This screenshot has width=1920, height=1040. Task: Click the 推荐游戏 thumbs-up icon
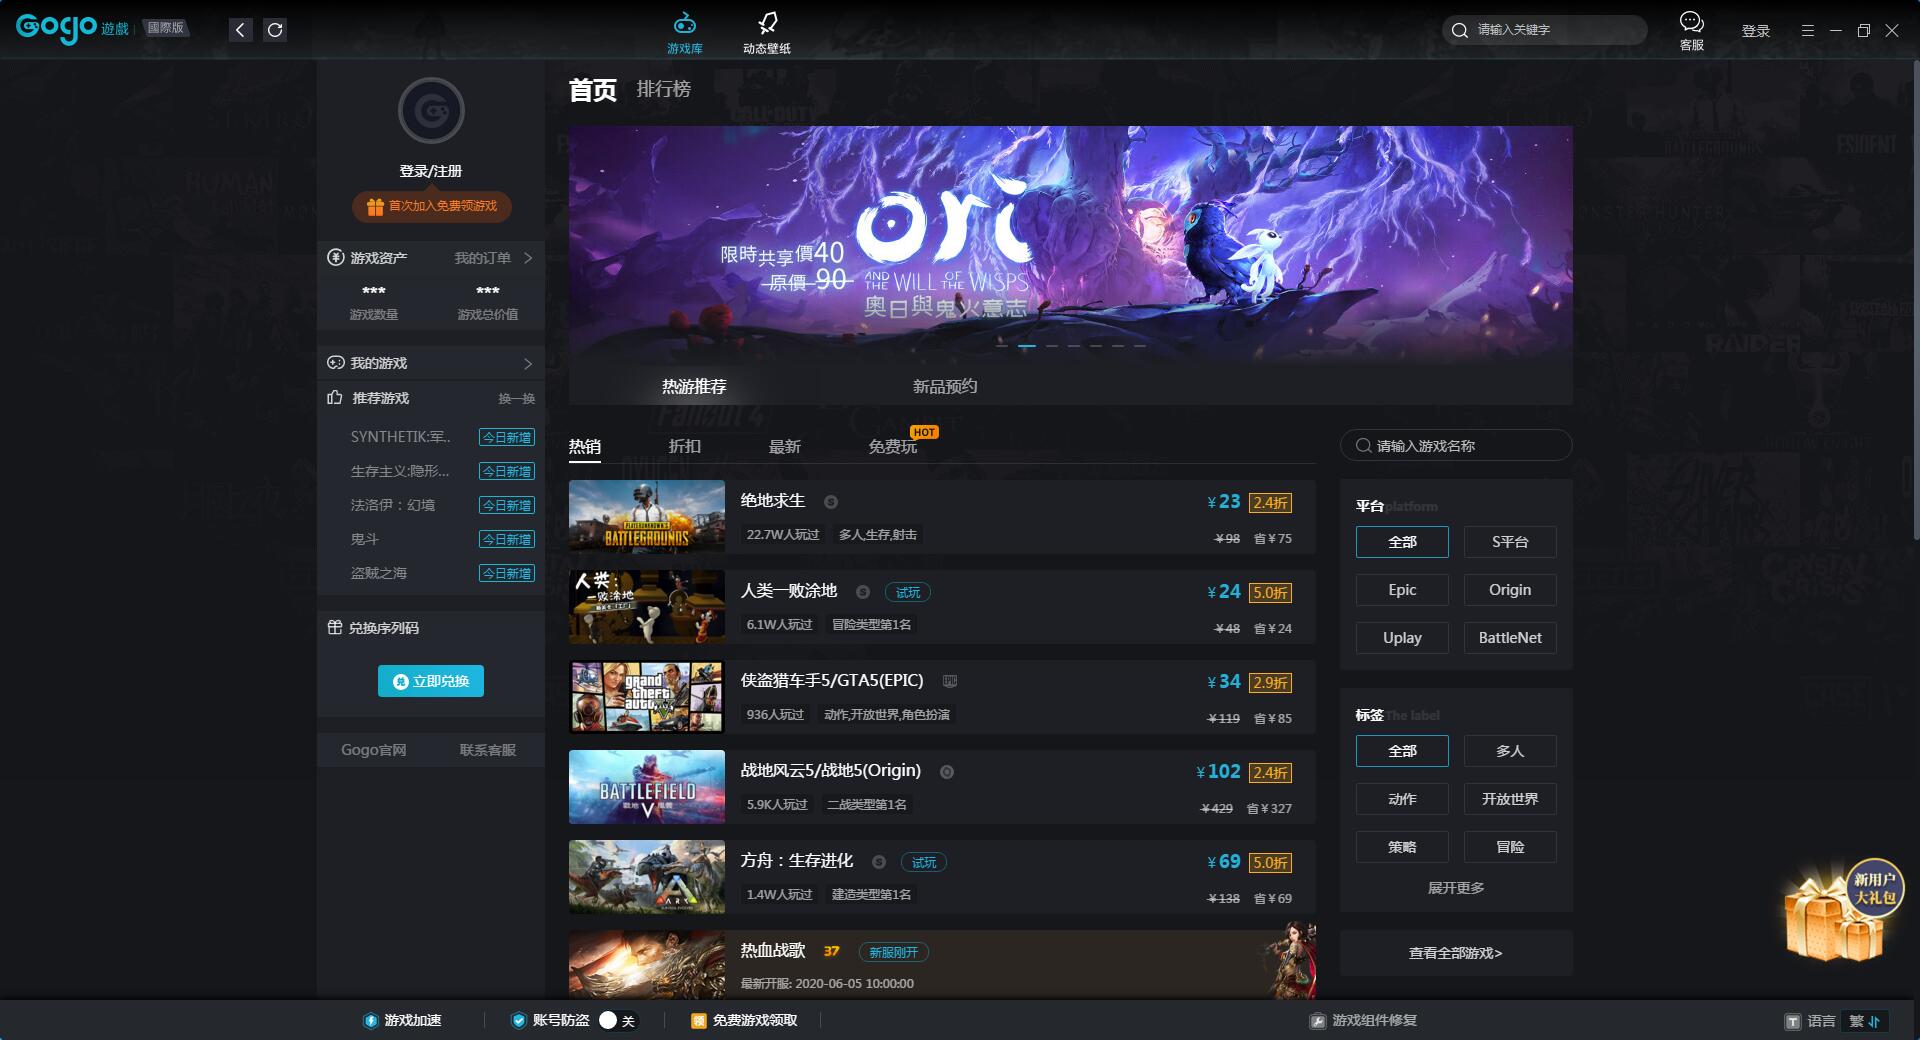tap(335, 397)
